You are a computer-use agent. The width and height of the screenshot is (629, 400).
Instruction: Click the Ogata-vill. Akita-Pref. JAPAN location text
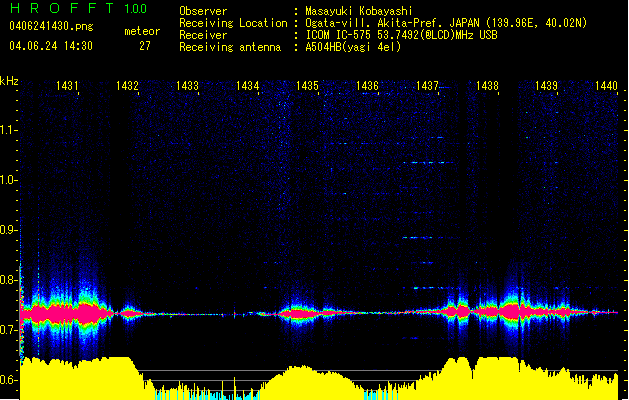[x=446, y=23]
